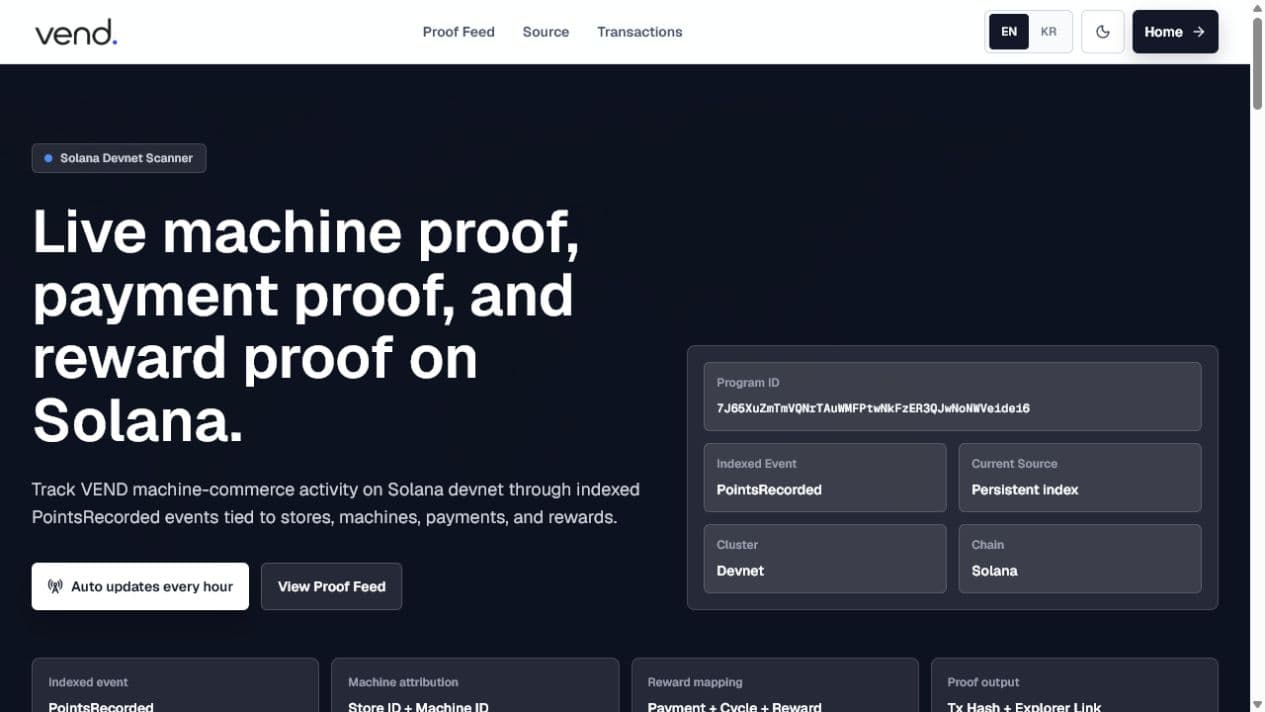Open the Proof Feed nav item
The image size is (1265, 712).
click(458, 32)
